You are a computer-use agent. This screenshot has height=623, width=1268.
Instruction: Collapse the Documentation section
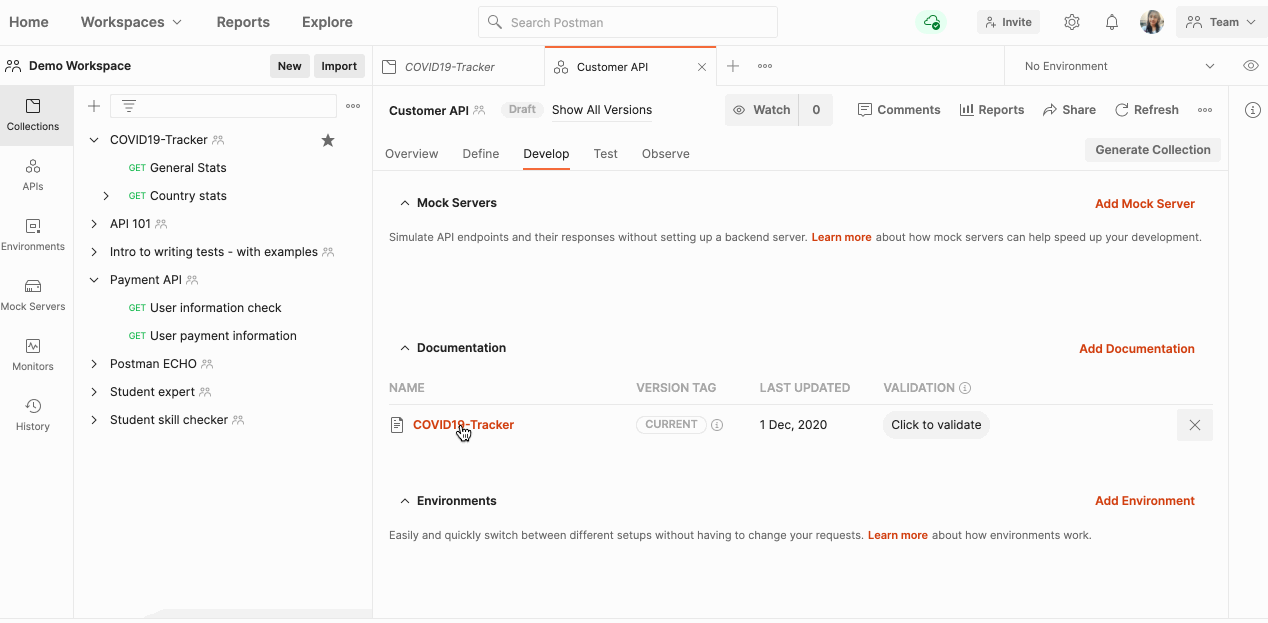coord(405,348)
